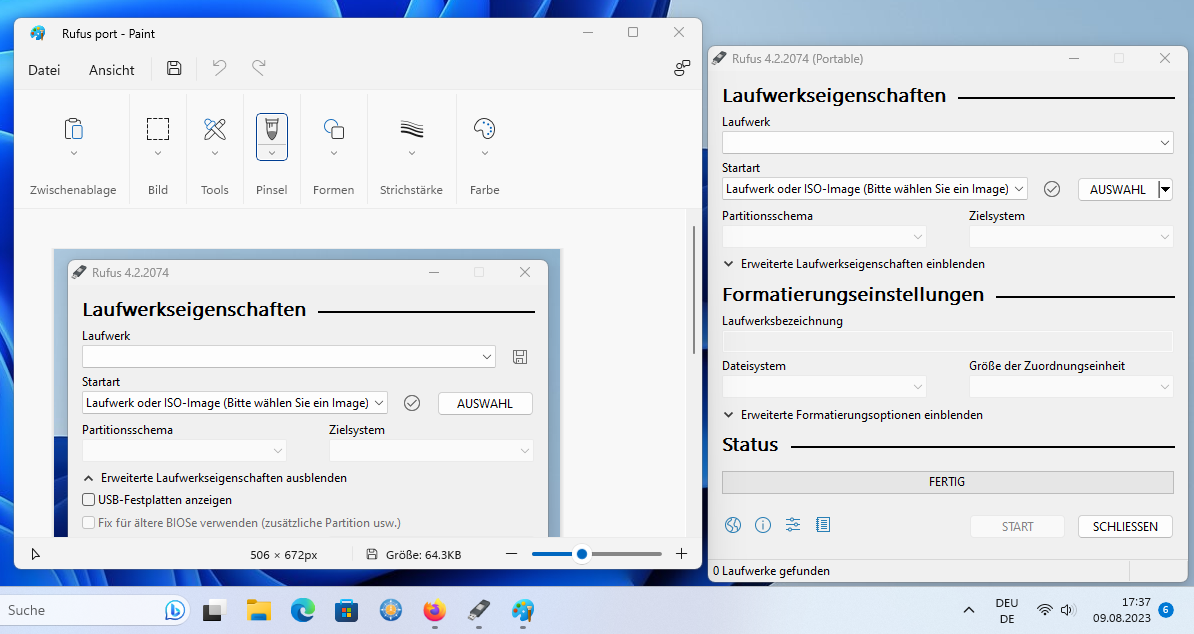
Task: Click the Bing icon in the search box
Action: point(174,610)
